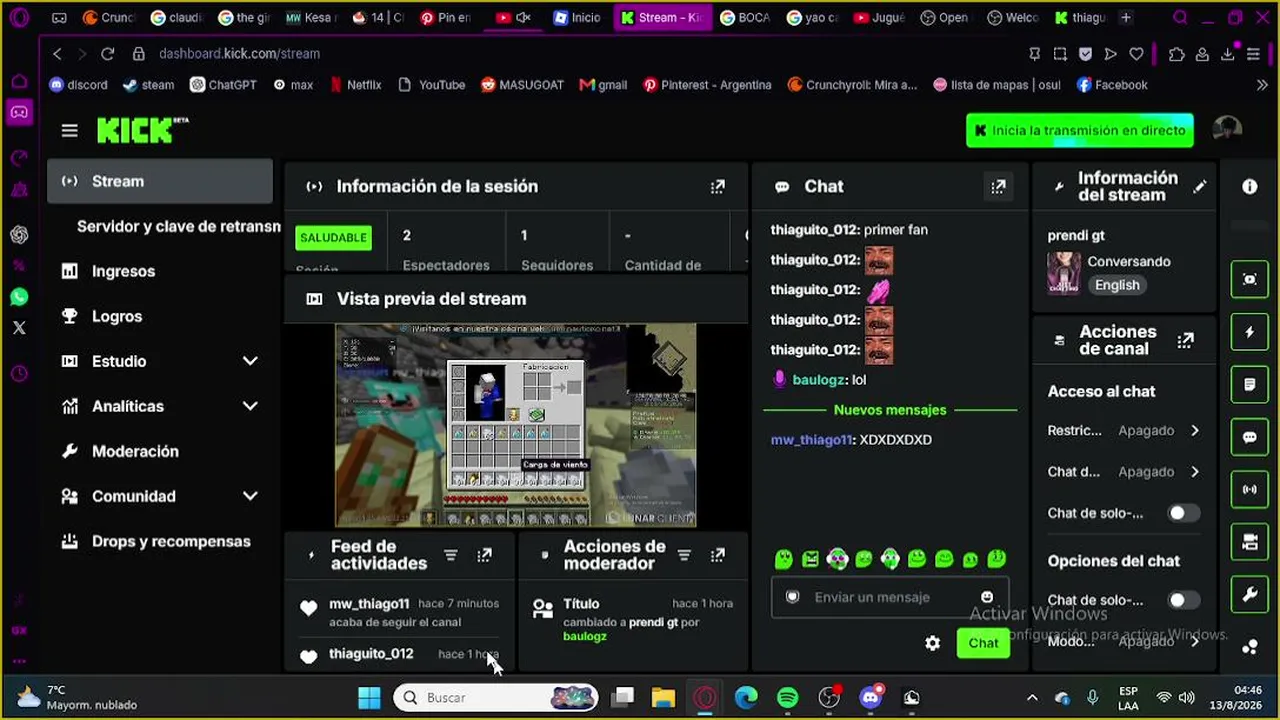Image resolution: width=1280 pixels, height=720 pixels.
Task: Pop out the Información de la sesión panel
Action: click(x=717, y=187)
